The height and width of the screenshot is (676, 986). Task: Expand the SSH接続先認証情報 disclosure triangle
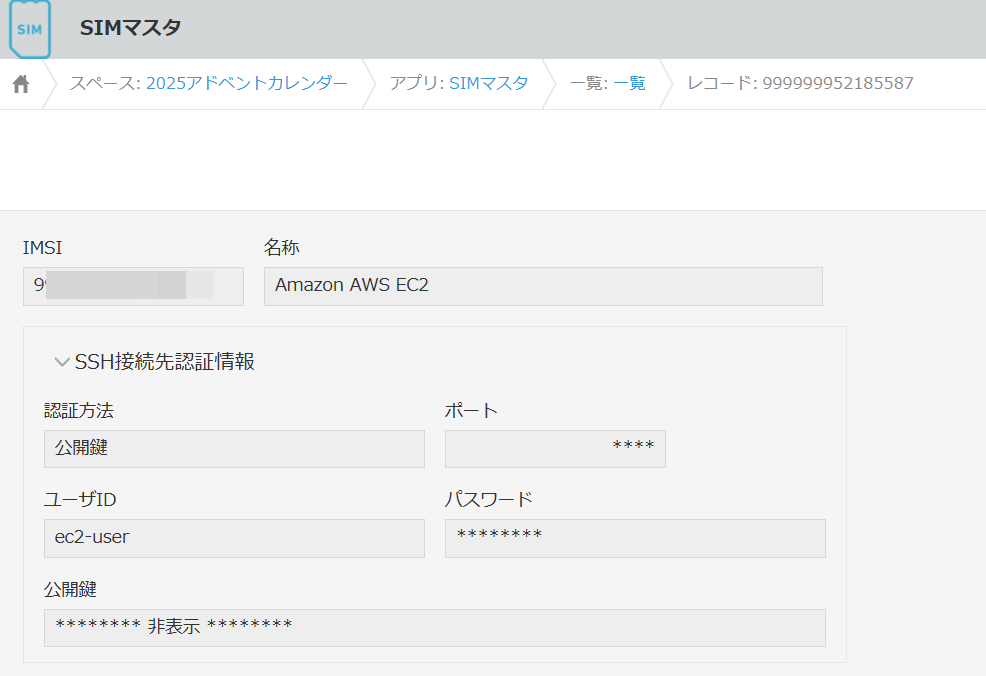point(61,361)
